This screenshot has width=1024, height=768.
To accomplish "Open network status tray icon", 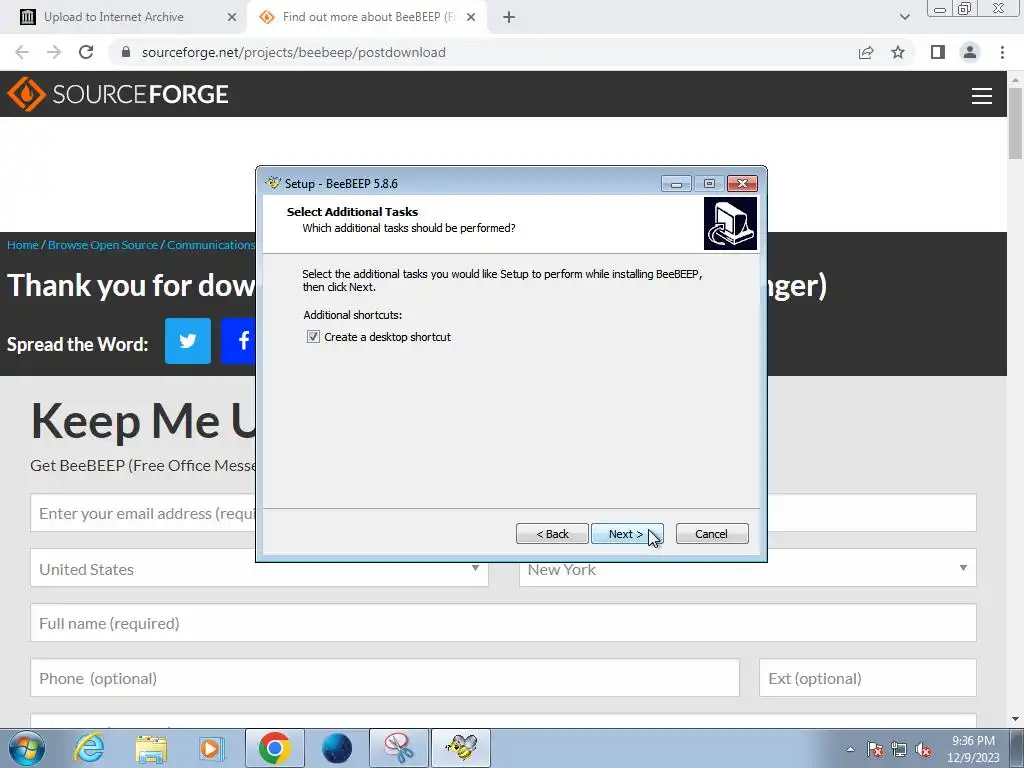I will click(899, 749).
